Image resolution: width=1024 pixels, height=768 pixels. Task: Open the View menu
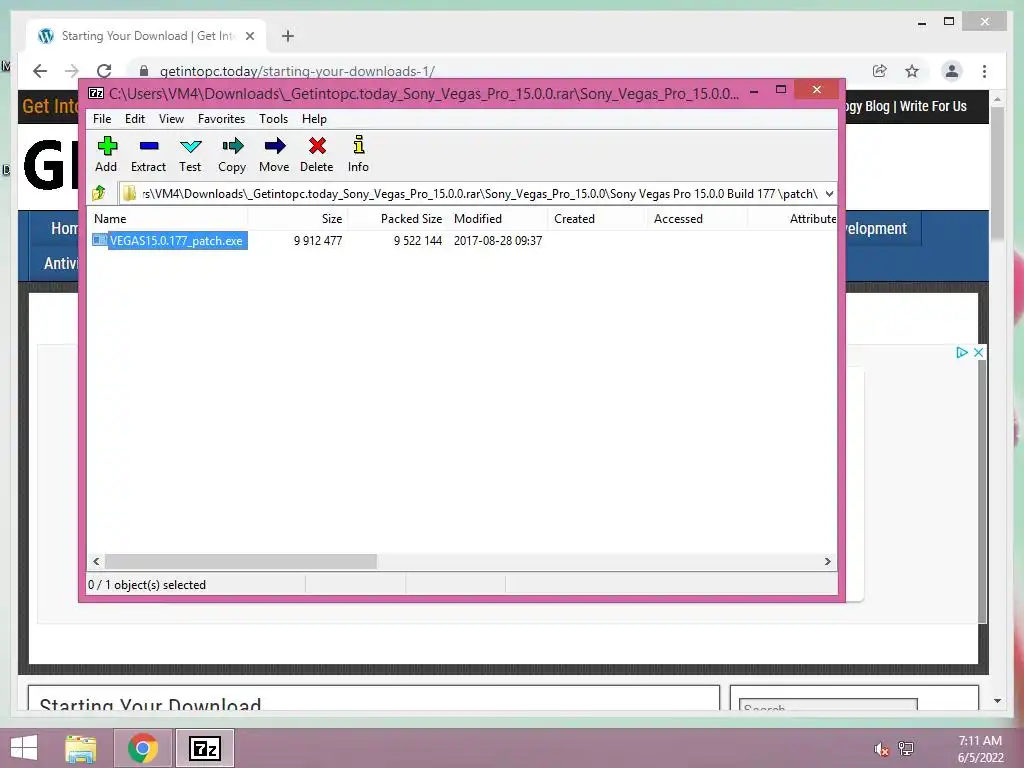pyautogui.click(x=171, y=119)
